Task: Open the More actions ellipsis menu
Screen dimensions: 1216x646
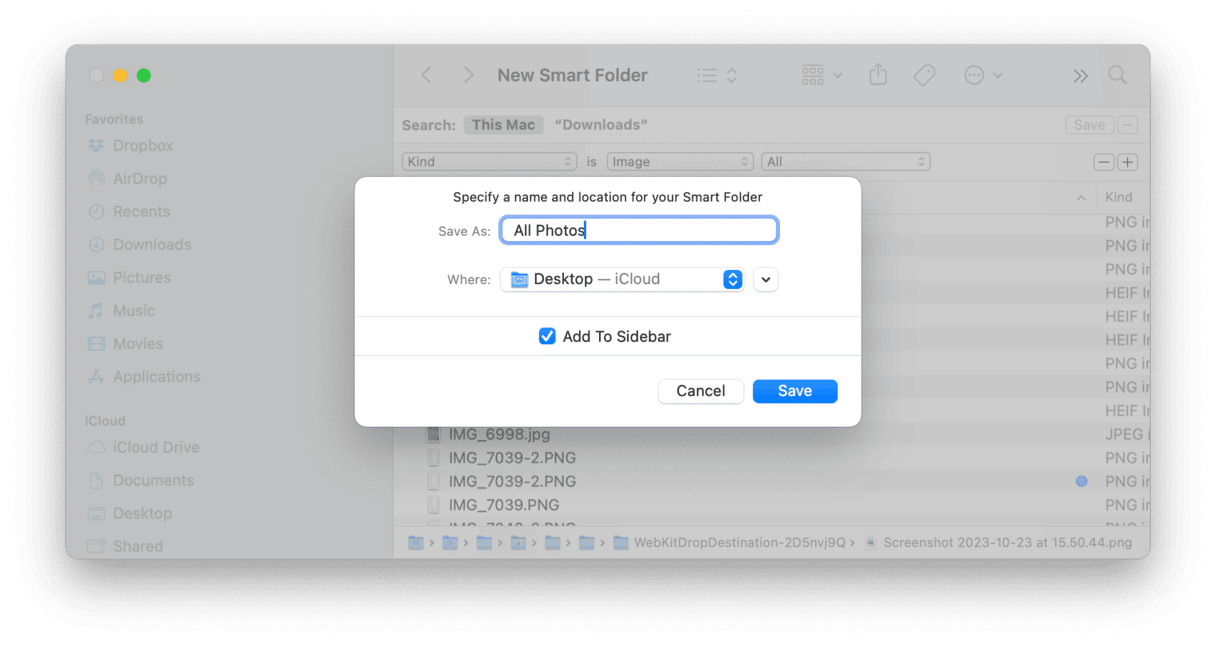Action: point(982,75)
